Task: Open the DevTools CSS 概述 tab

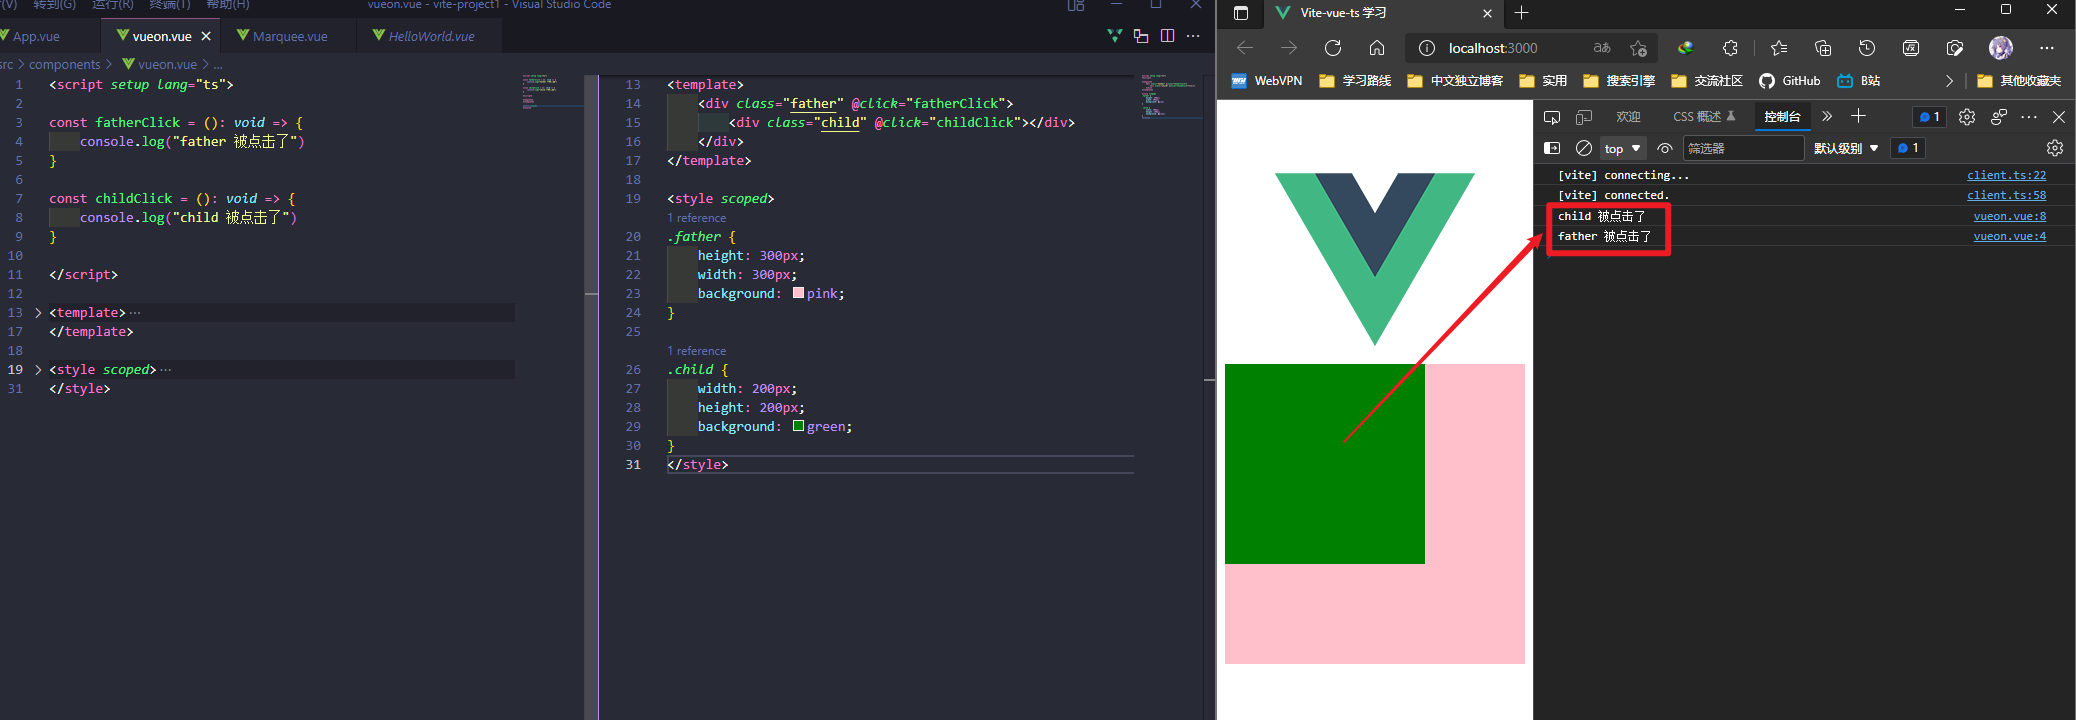Action: click(x=1704, y=117)
